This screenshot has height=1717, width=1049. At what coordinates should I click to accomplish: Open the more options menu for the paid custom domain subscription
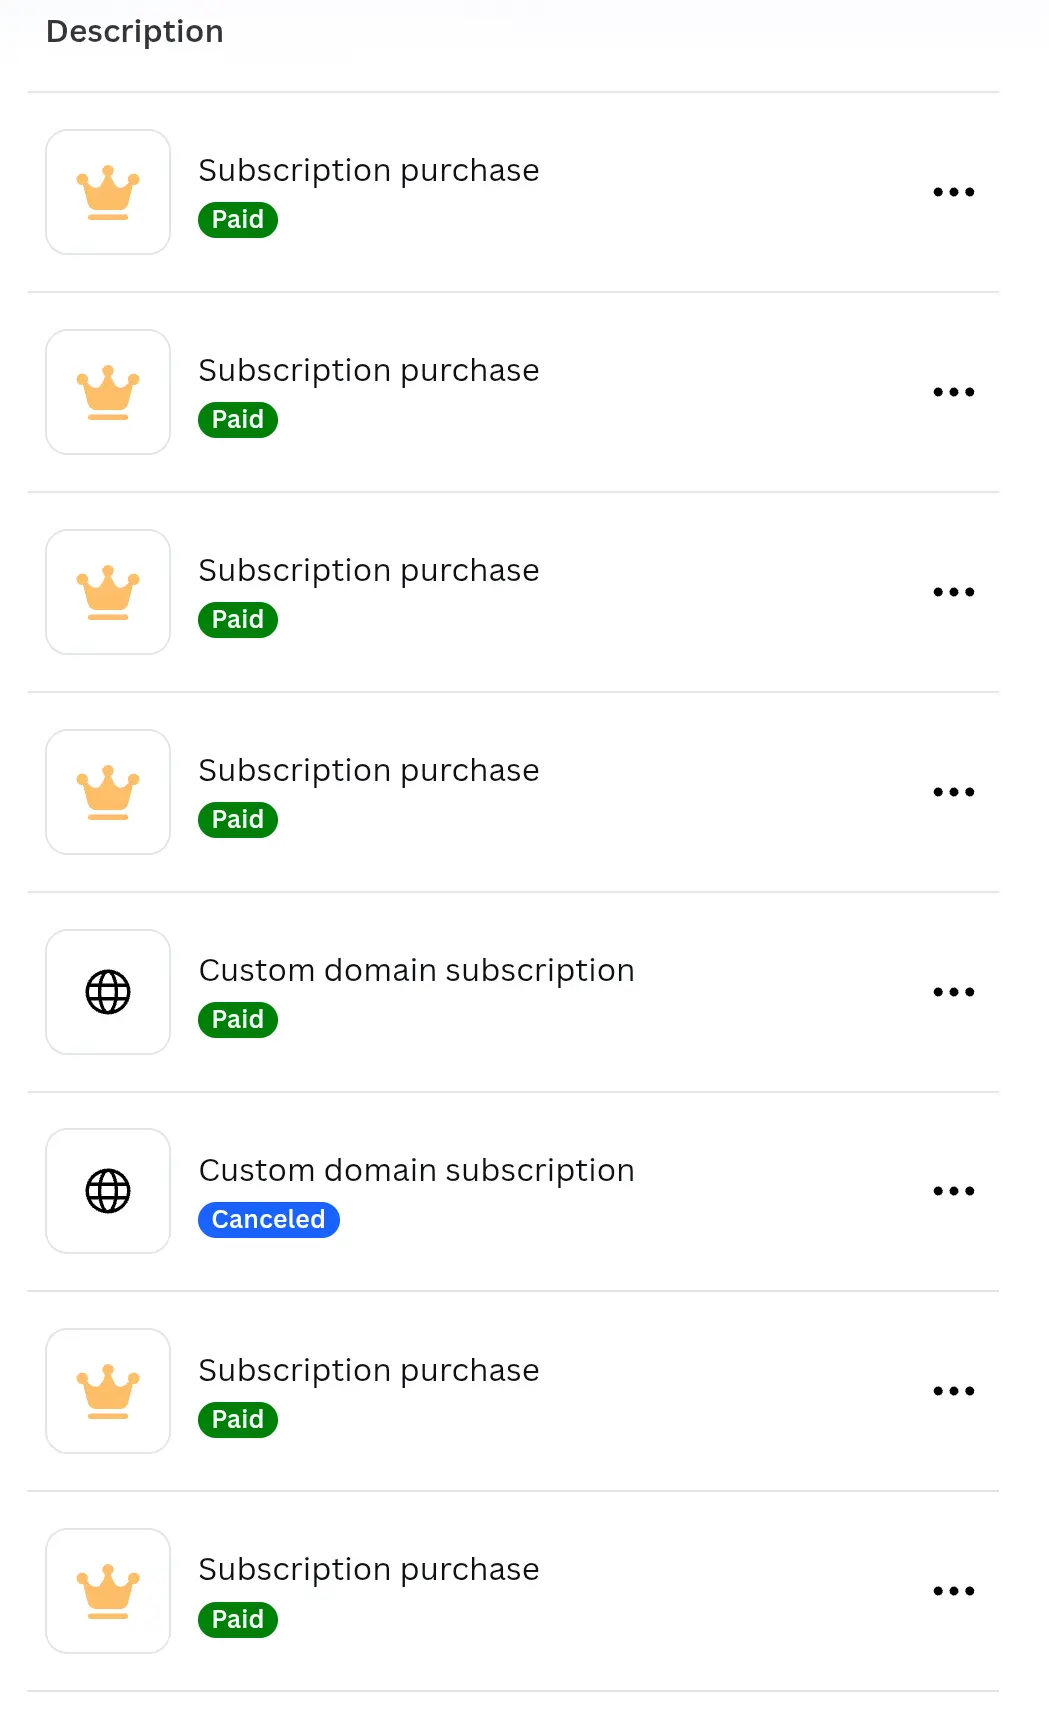click(954, 992)
